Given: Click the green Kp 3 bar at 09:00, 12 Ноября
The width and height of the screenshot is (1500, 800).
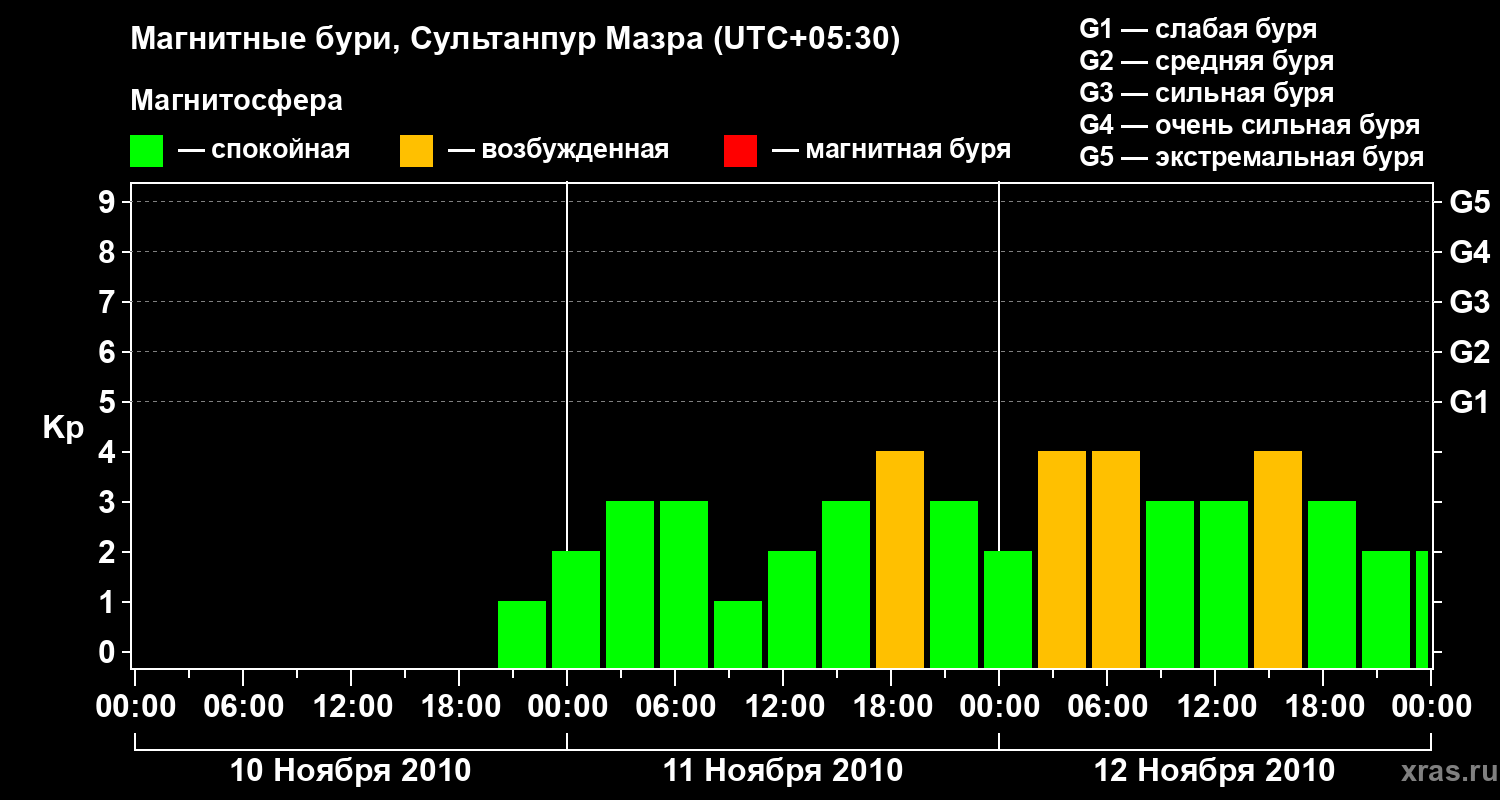Looking at the screenshot, I should point(1170,584).
